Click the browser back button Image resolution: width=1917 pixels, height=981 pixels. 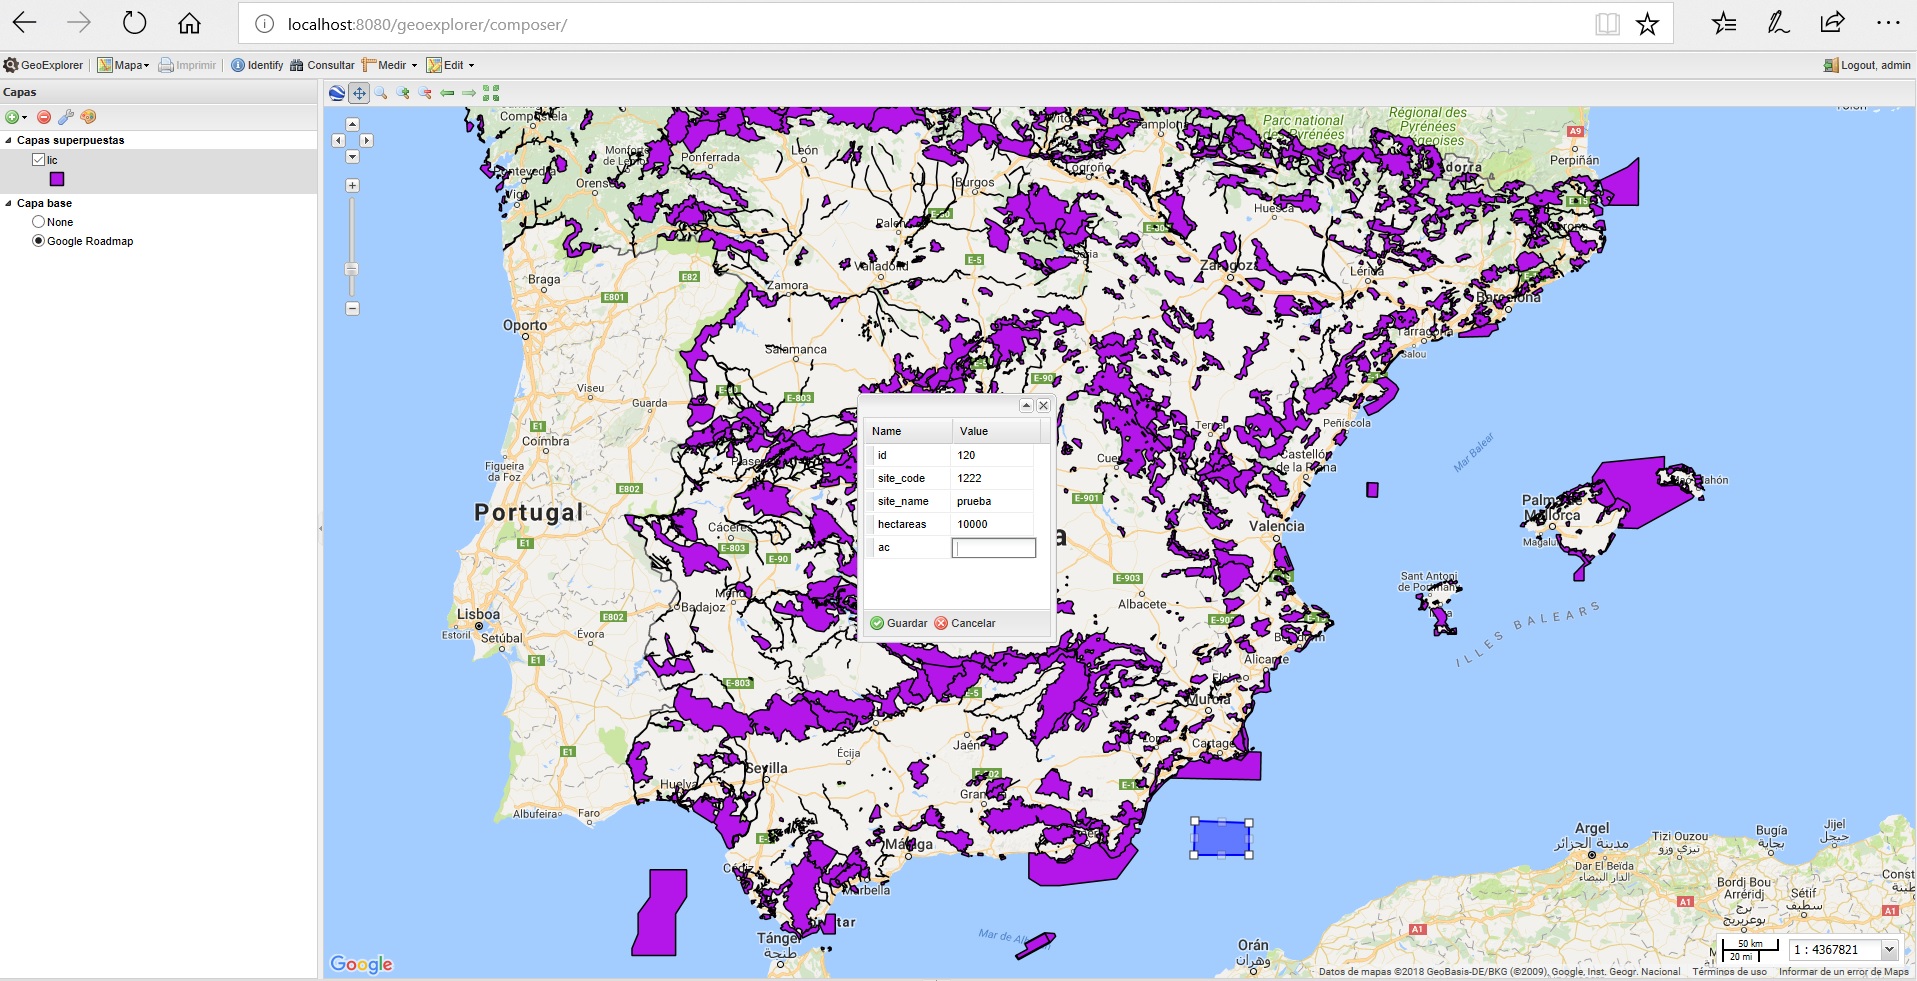coord(25,23)
